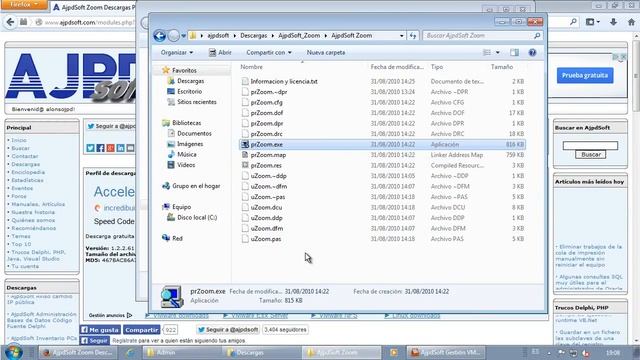Click Facebook share icon on webpage
The image size is (640, 360).
pyautogui.click(x=100, y=148)
